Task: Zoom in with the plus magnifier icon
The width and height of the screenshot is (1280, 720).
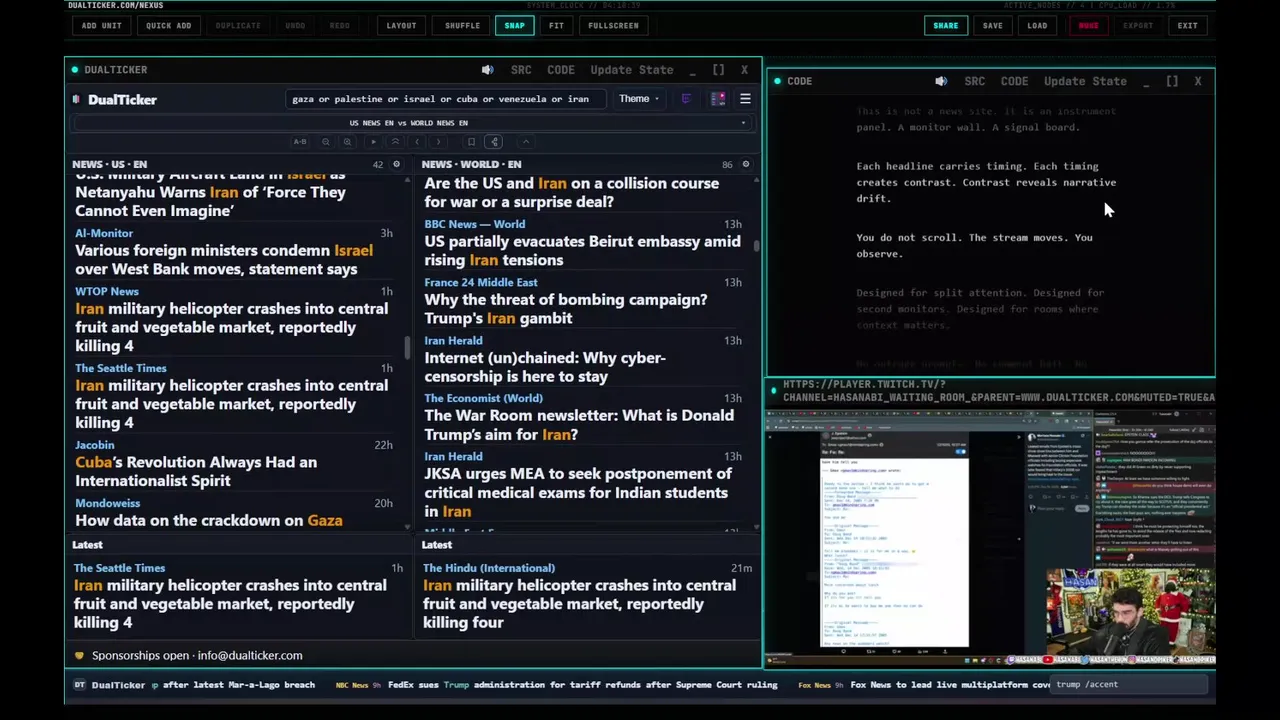Action: click(347, 142)
